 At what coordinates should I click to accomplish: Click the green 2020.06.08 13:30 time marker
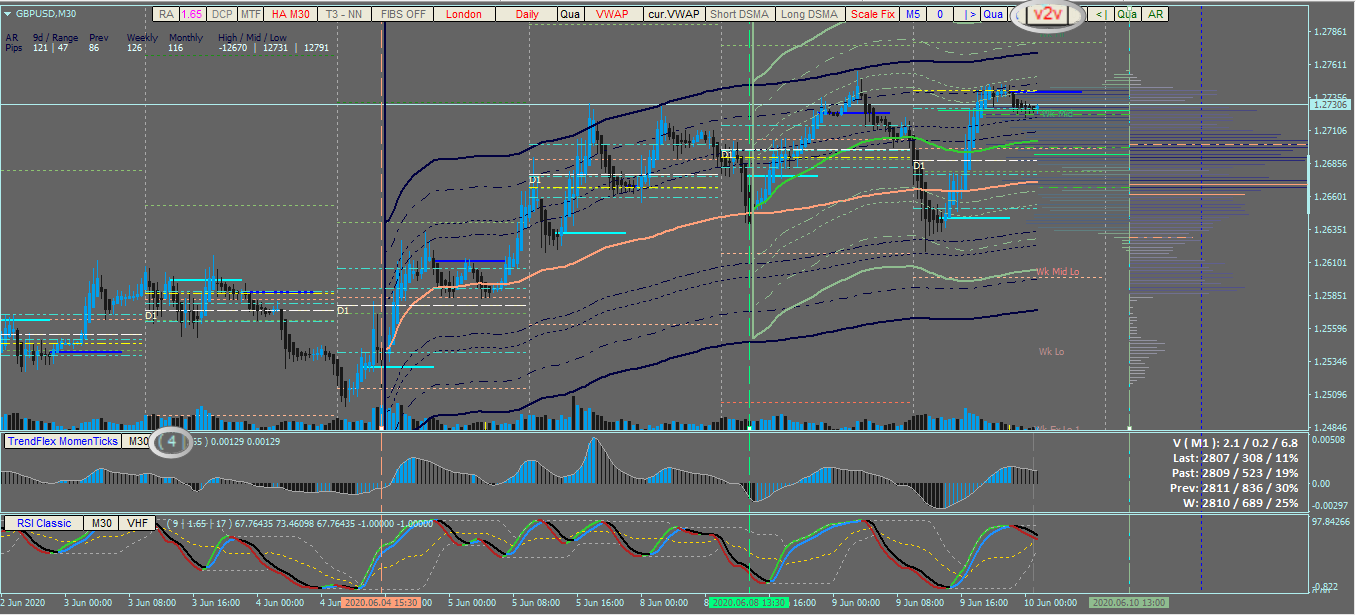click(749, 603)
